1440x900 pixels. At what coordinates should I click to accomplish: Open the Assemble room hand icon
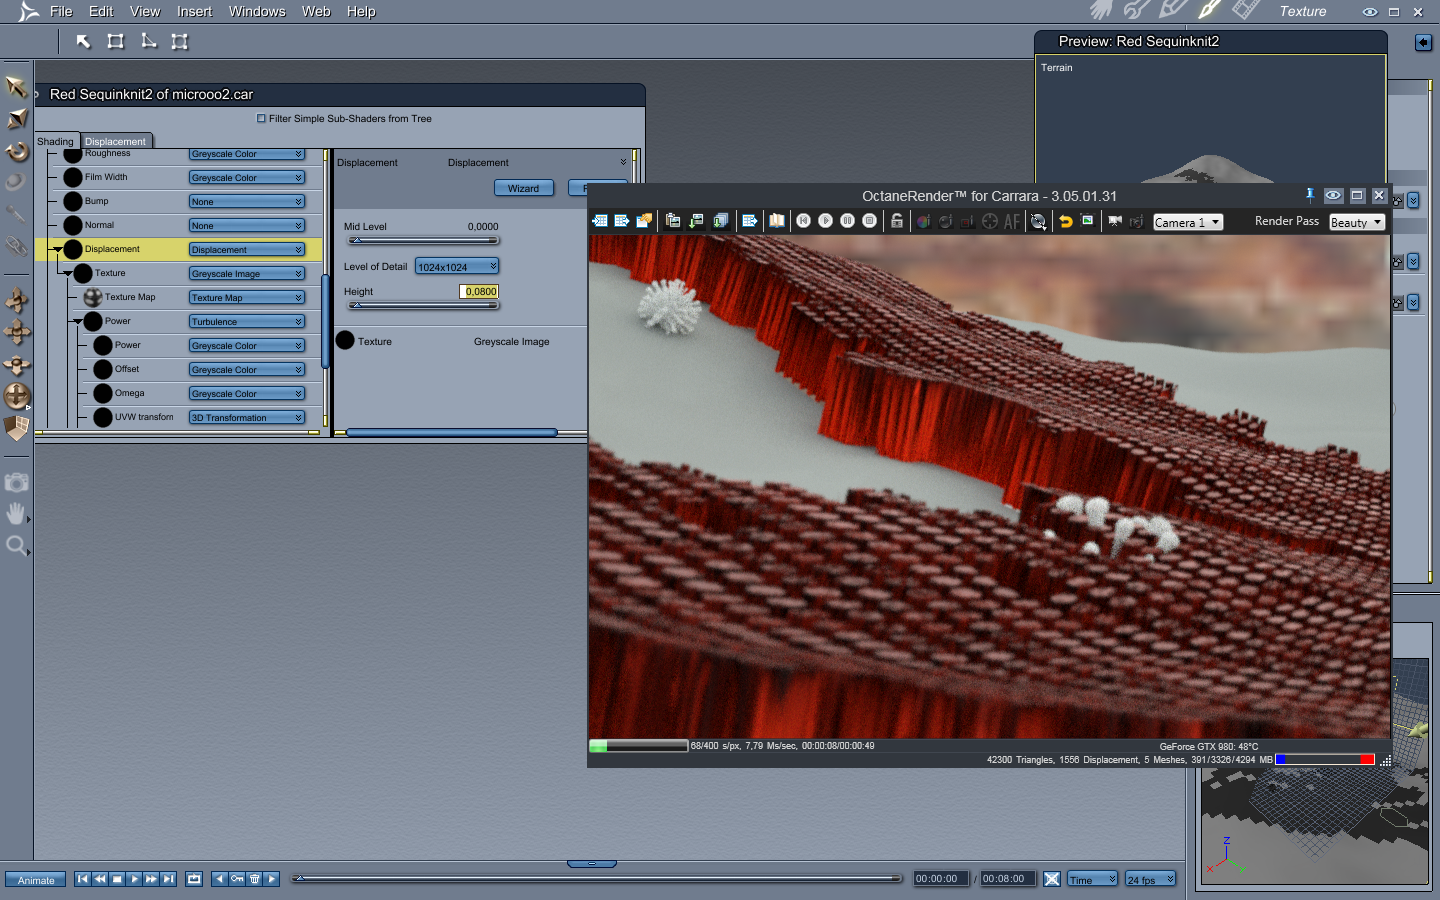(1101, 10)
